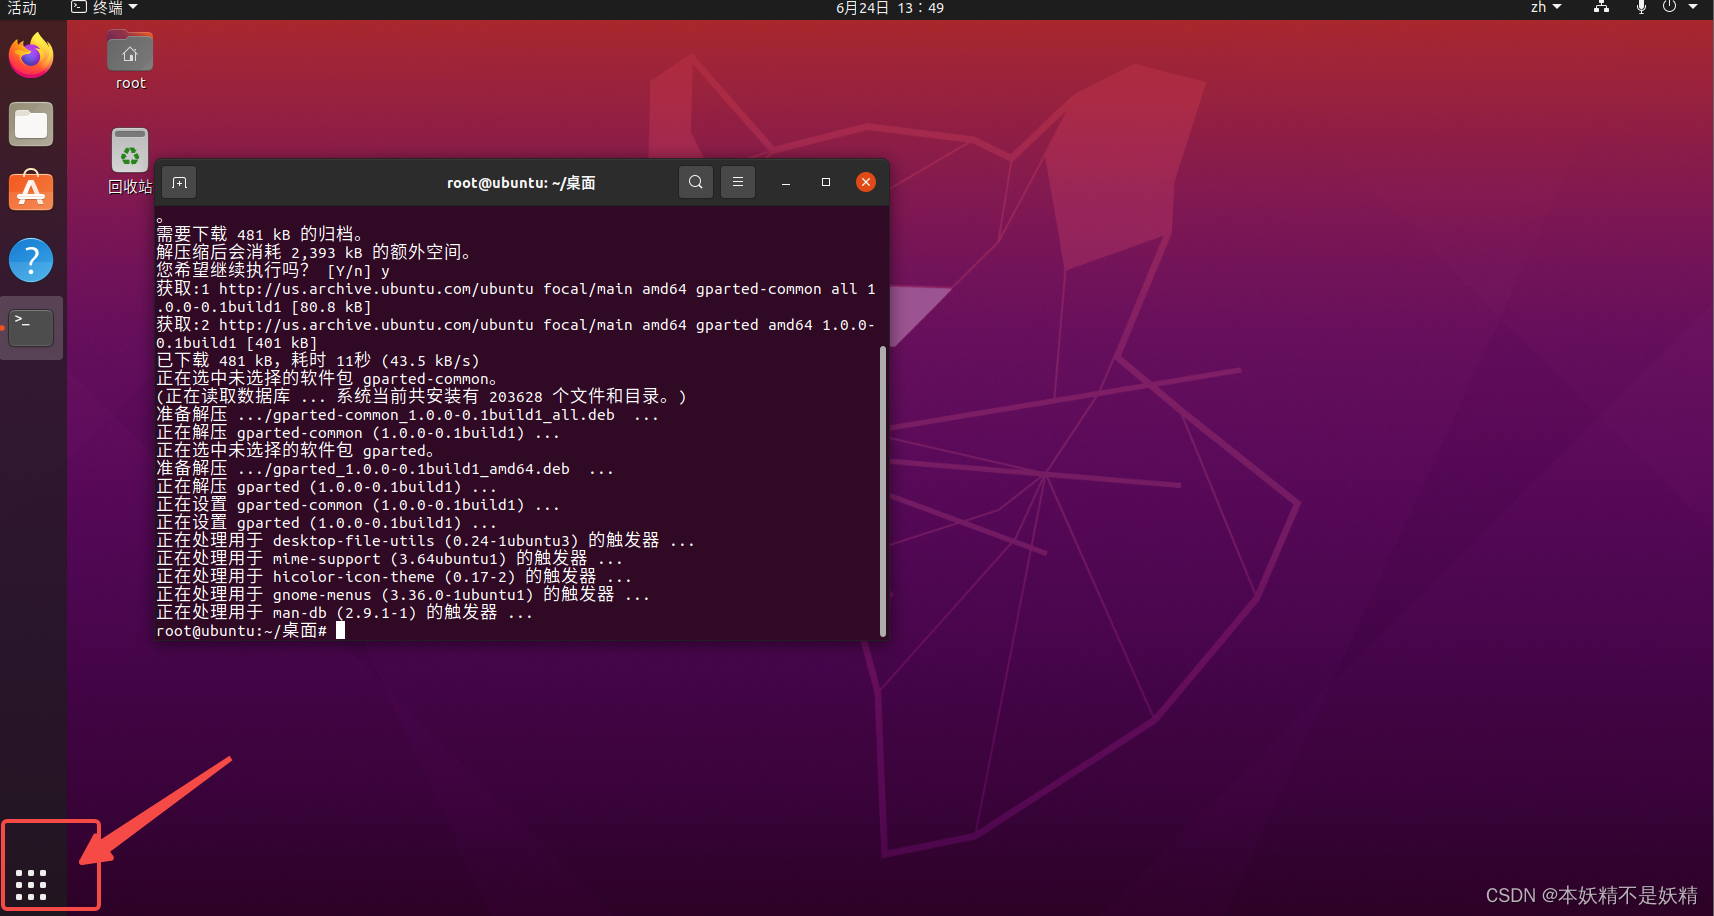This screenshot has height=916, width=1714.
Task: Click the man-db trigger line
Action: coord(344,613)
